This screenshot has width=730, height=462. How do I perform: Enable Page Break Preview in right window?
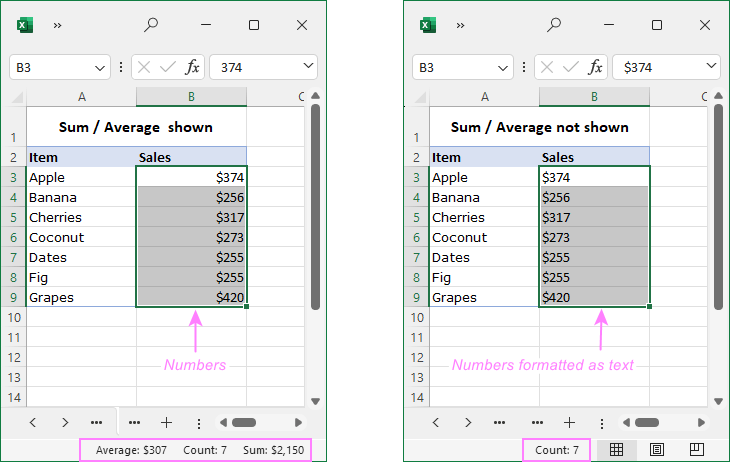[697, 450]
